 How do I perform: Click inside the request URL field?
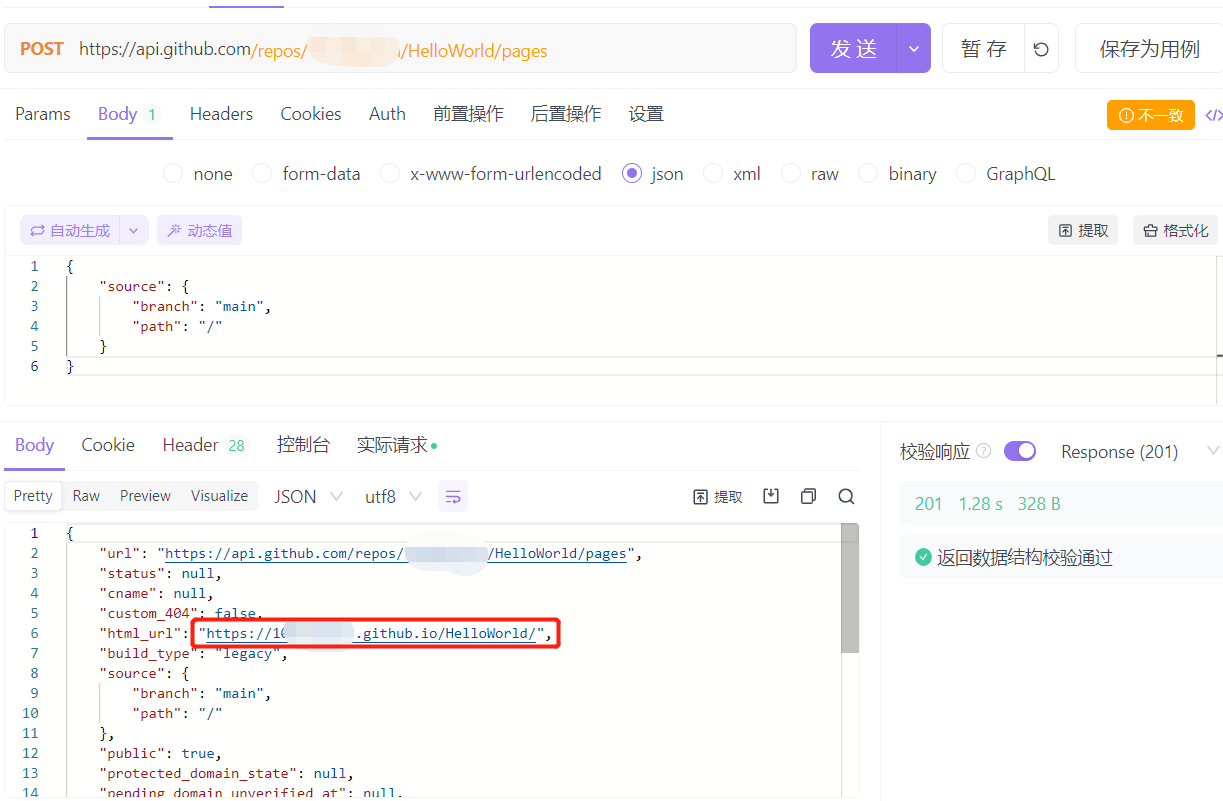(x=400, y=50)
